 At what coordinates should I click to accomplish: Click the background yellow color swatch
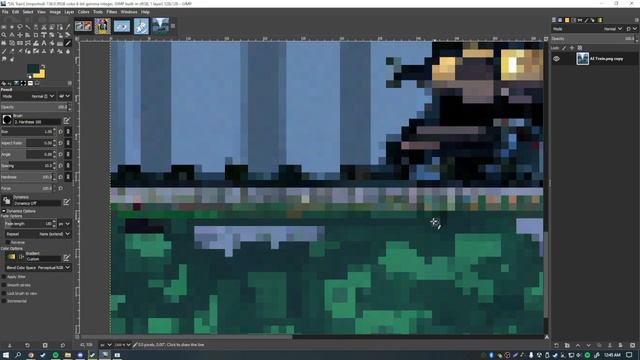coord(41,74)
